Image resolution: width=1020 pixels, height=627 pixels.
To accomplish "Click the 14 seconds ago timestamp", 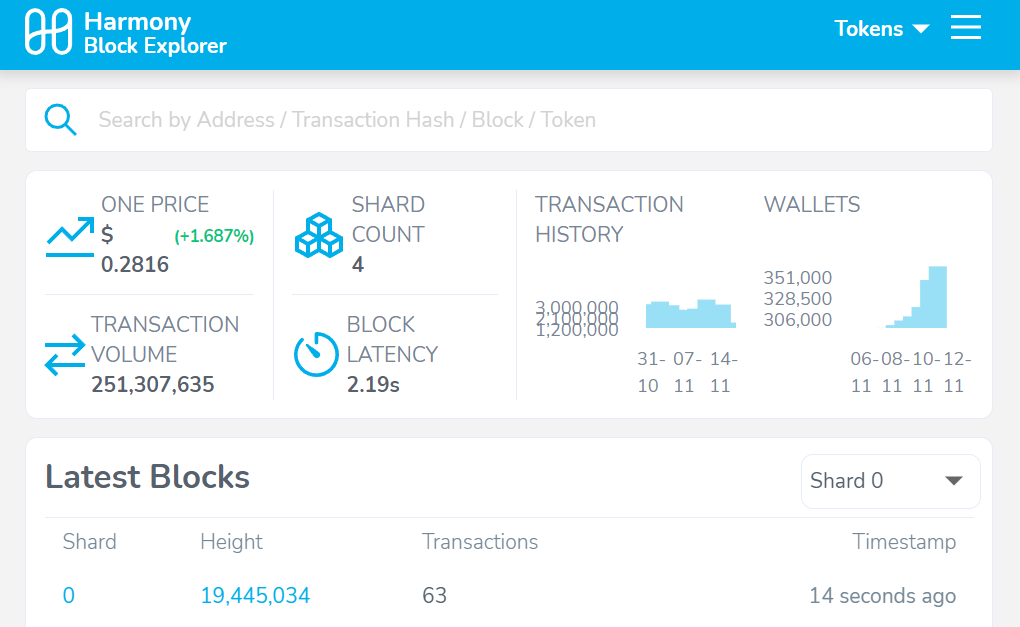I will coord(883,596).
